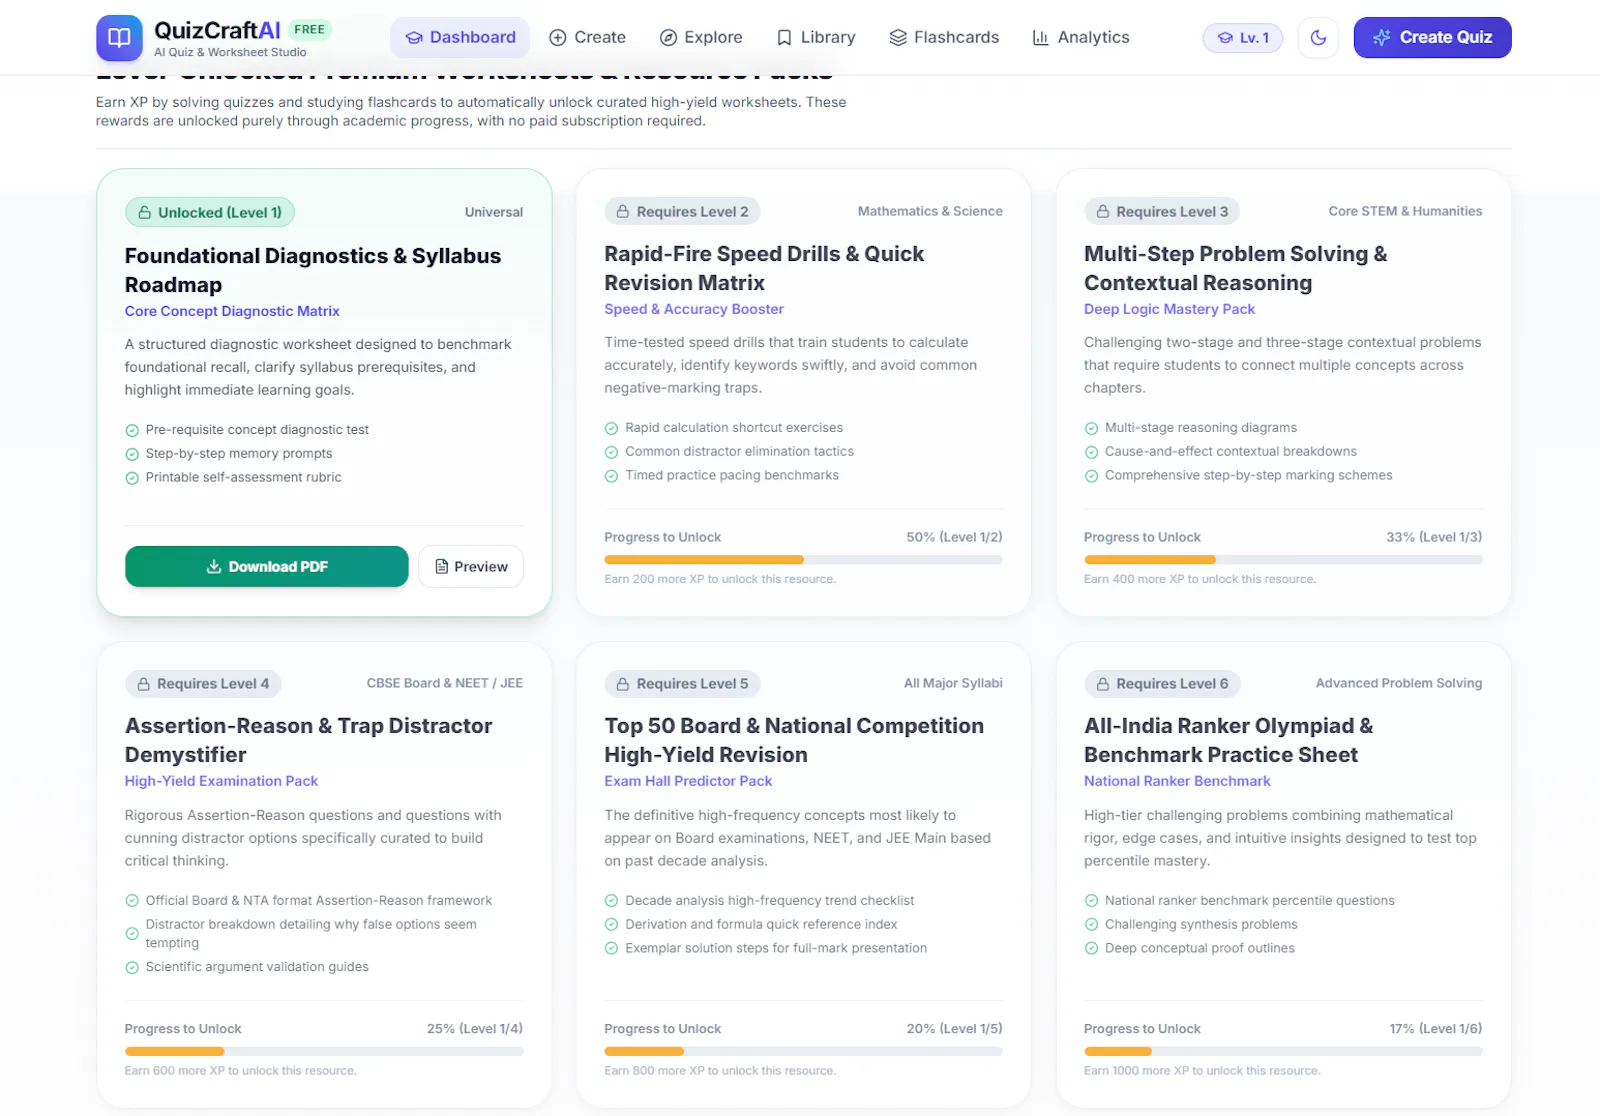Click the check icon beside 'Multi-stage reasoning diagrams'
The image size is (1600, 1116).
[1091, 428]
